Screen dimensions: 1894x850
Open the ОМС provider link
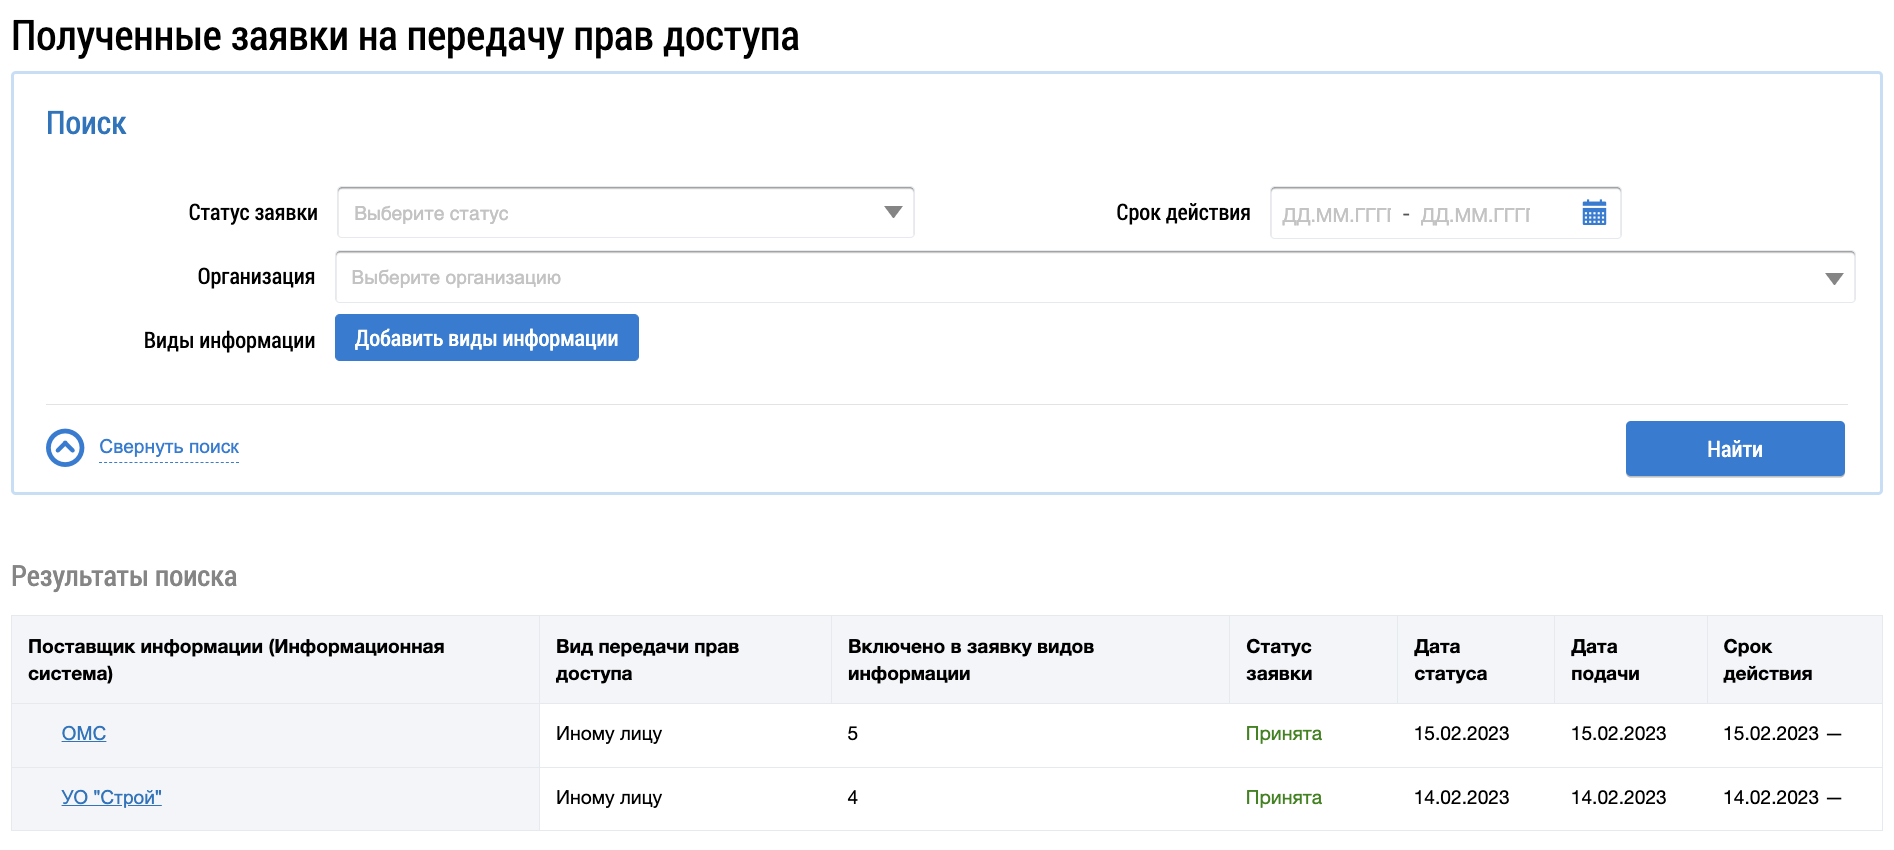[84, 734]
